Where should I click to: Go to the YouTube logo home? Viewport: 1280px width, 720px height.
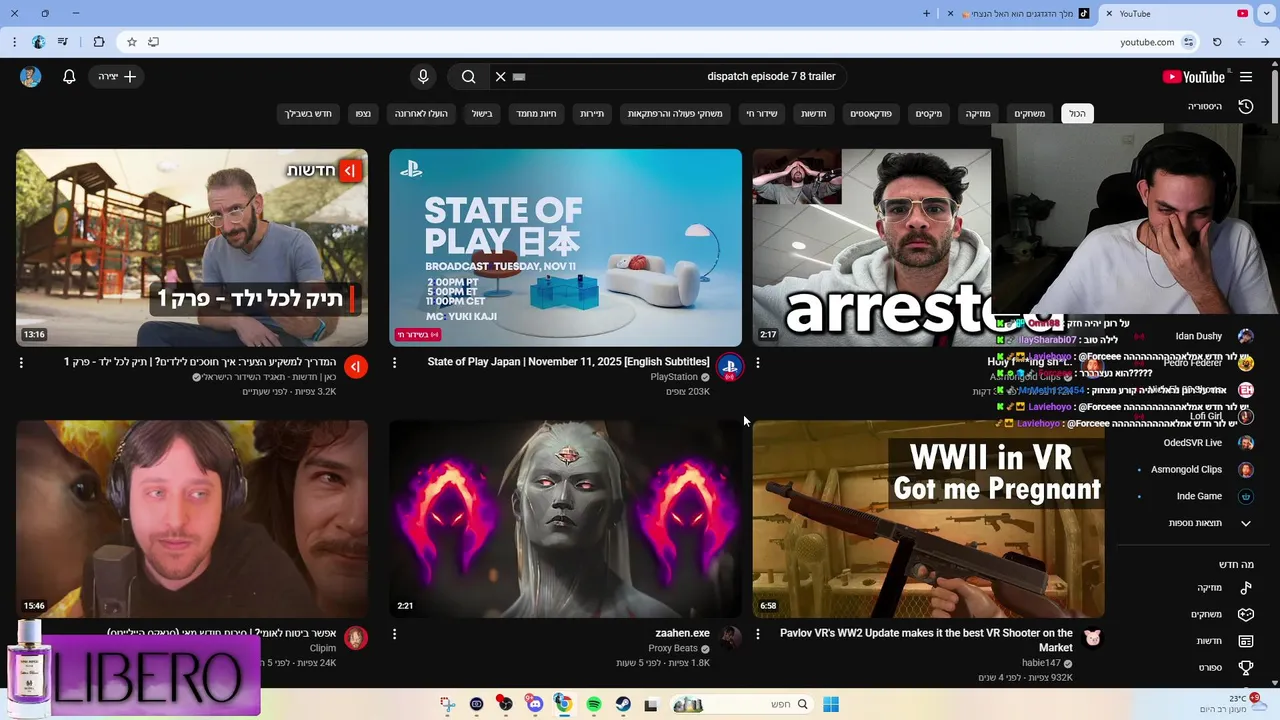pyautogui.click(x=1194, y=77)
